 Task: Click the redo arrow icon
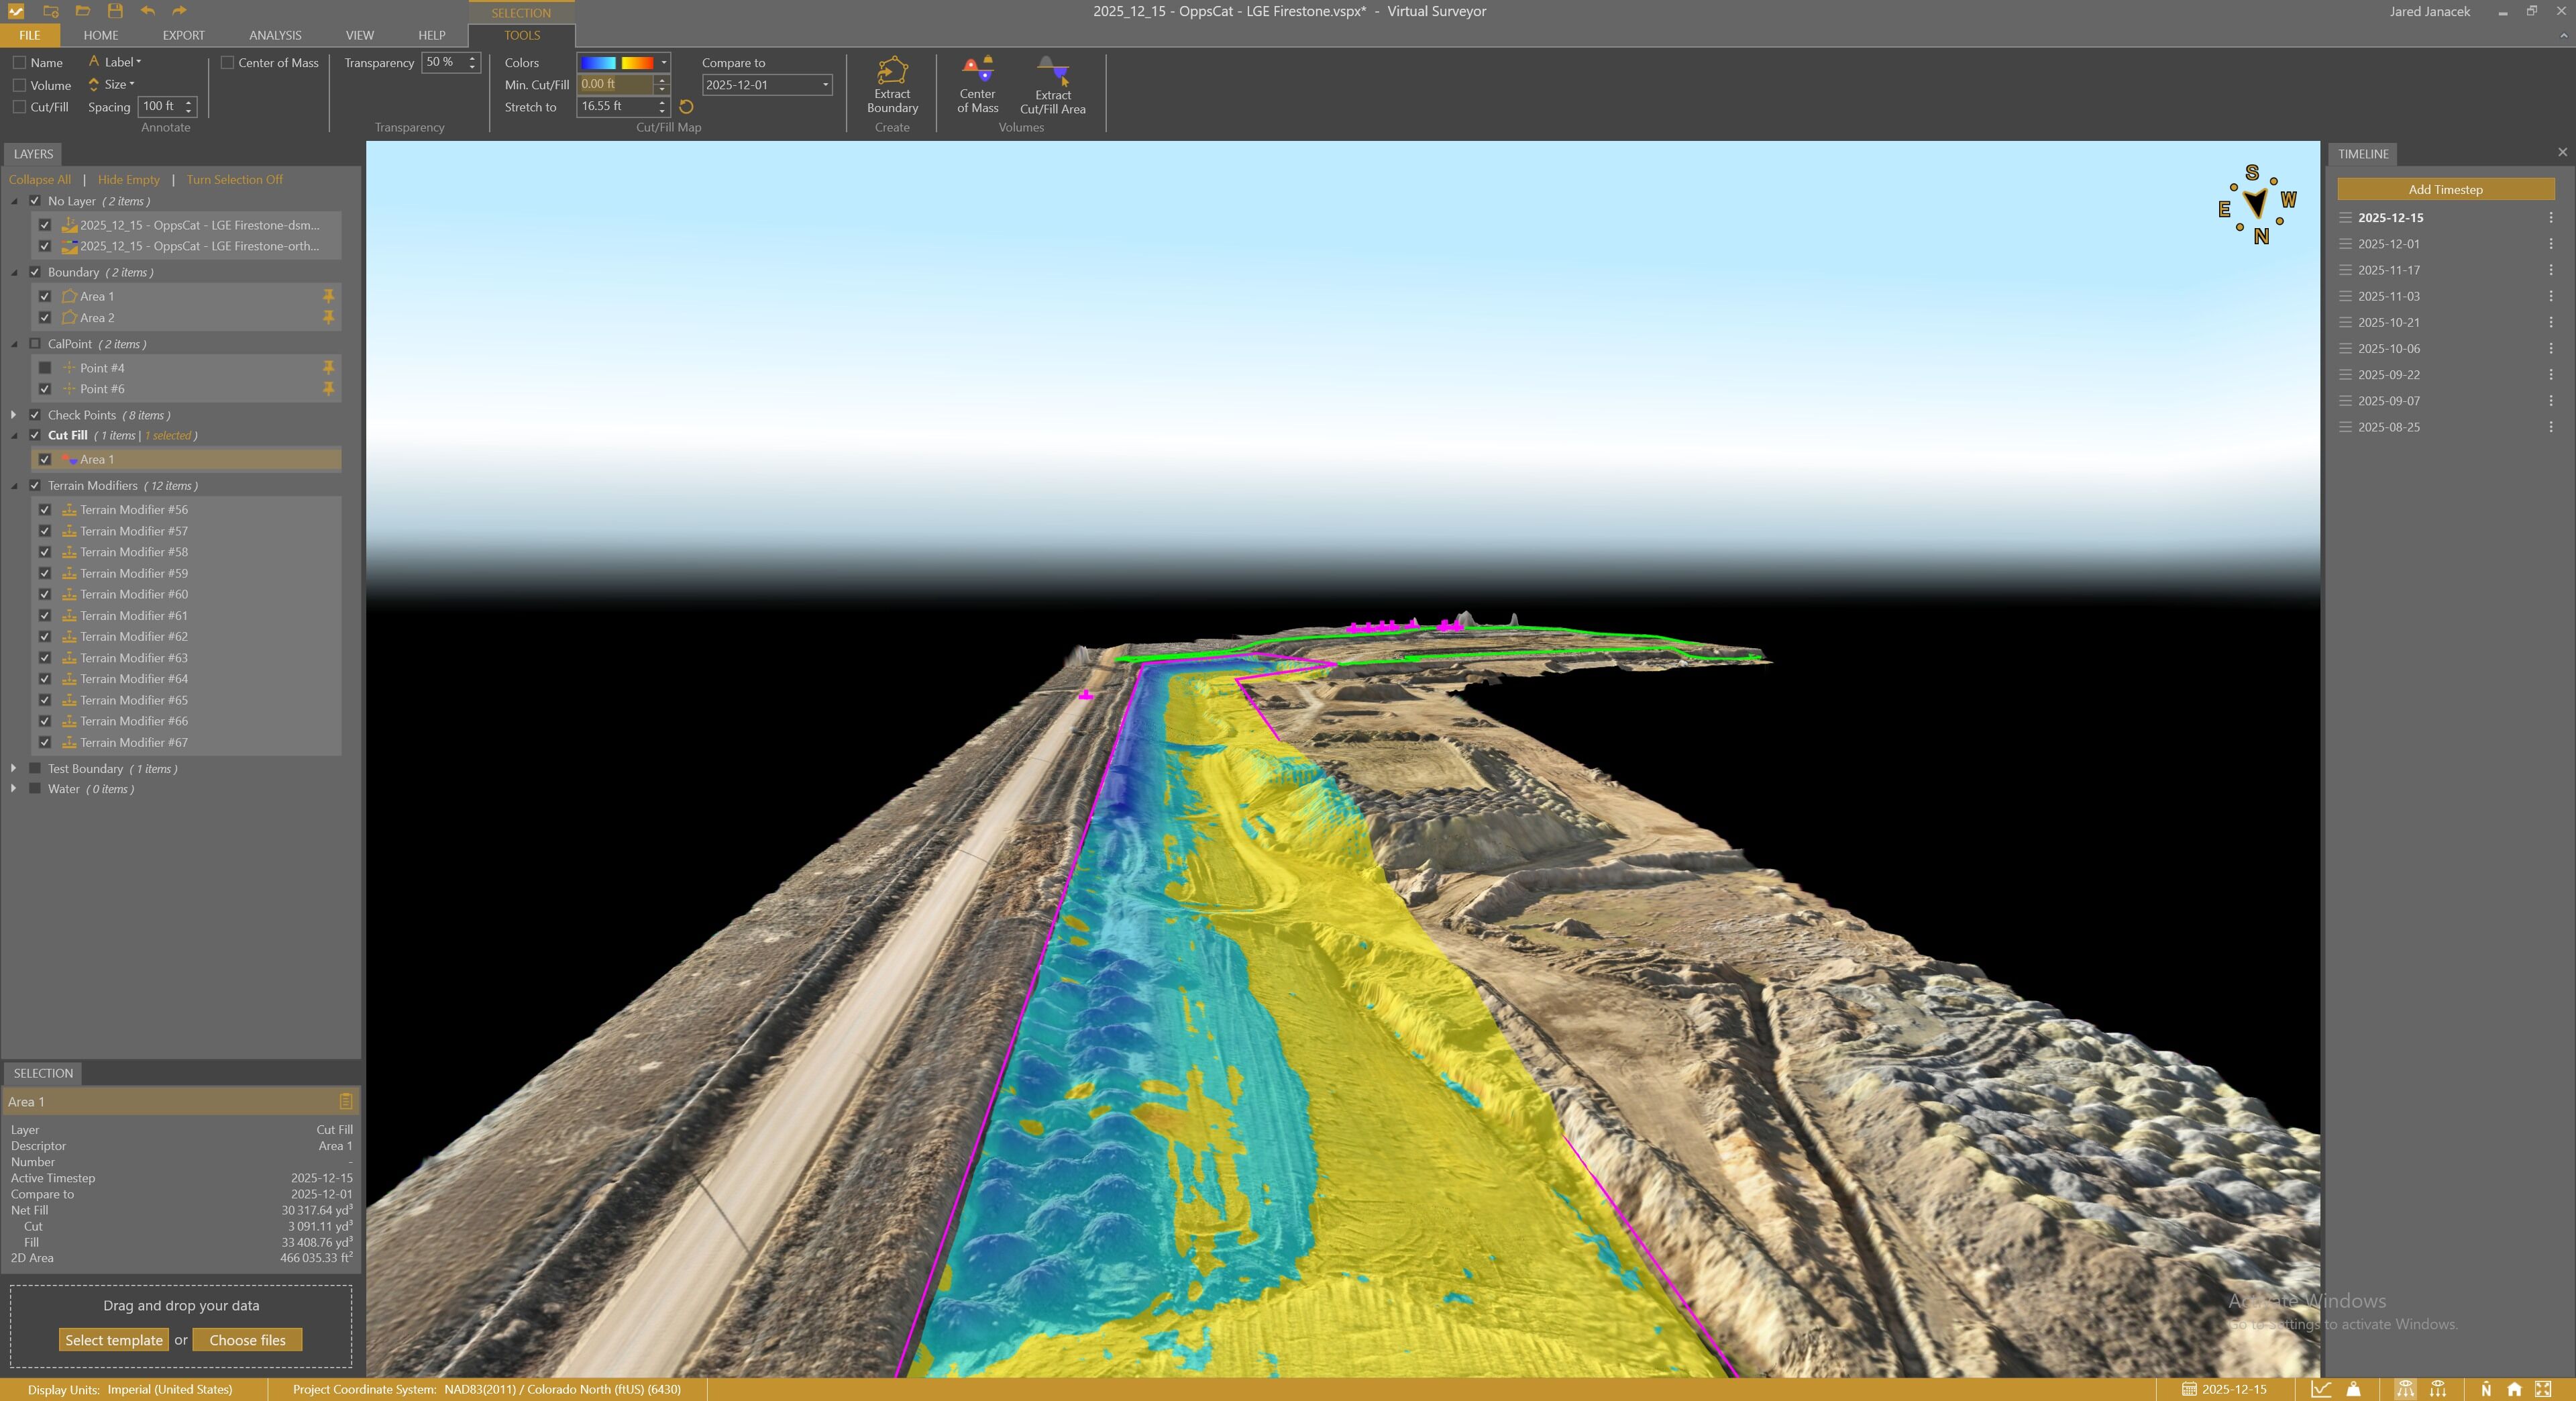point(179,11)
